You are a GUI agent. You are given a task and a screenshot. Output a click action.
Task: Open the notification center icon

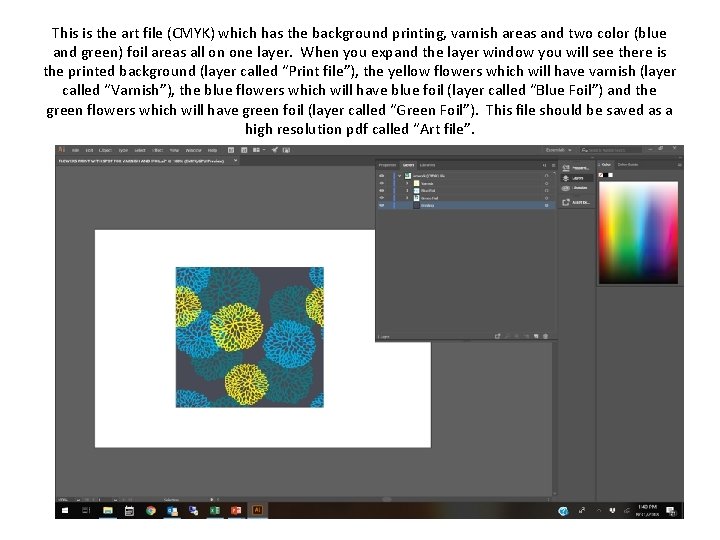[x=671, y=511]
